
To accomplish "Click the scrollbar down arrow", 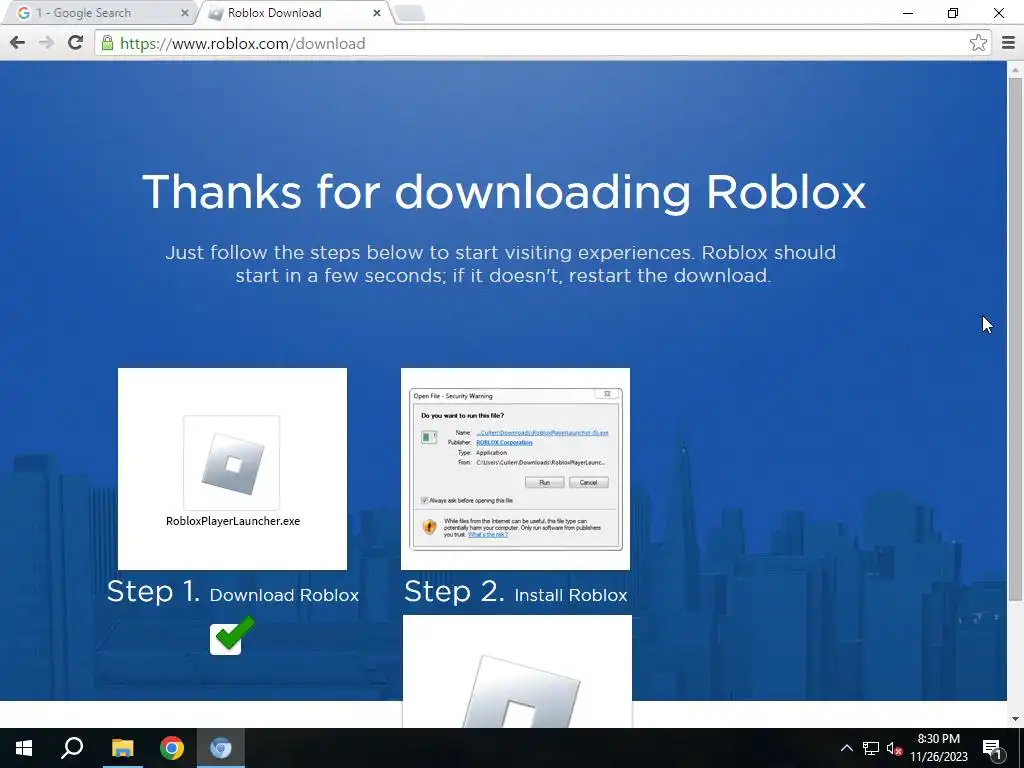I will click(x=1015, y=719).
